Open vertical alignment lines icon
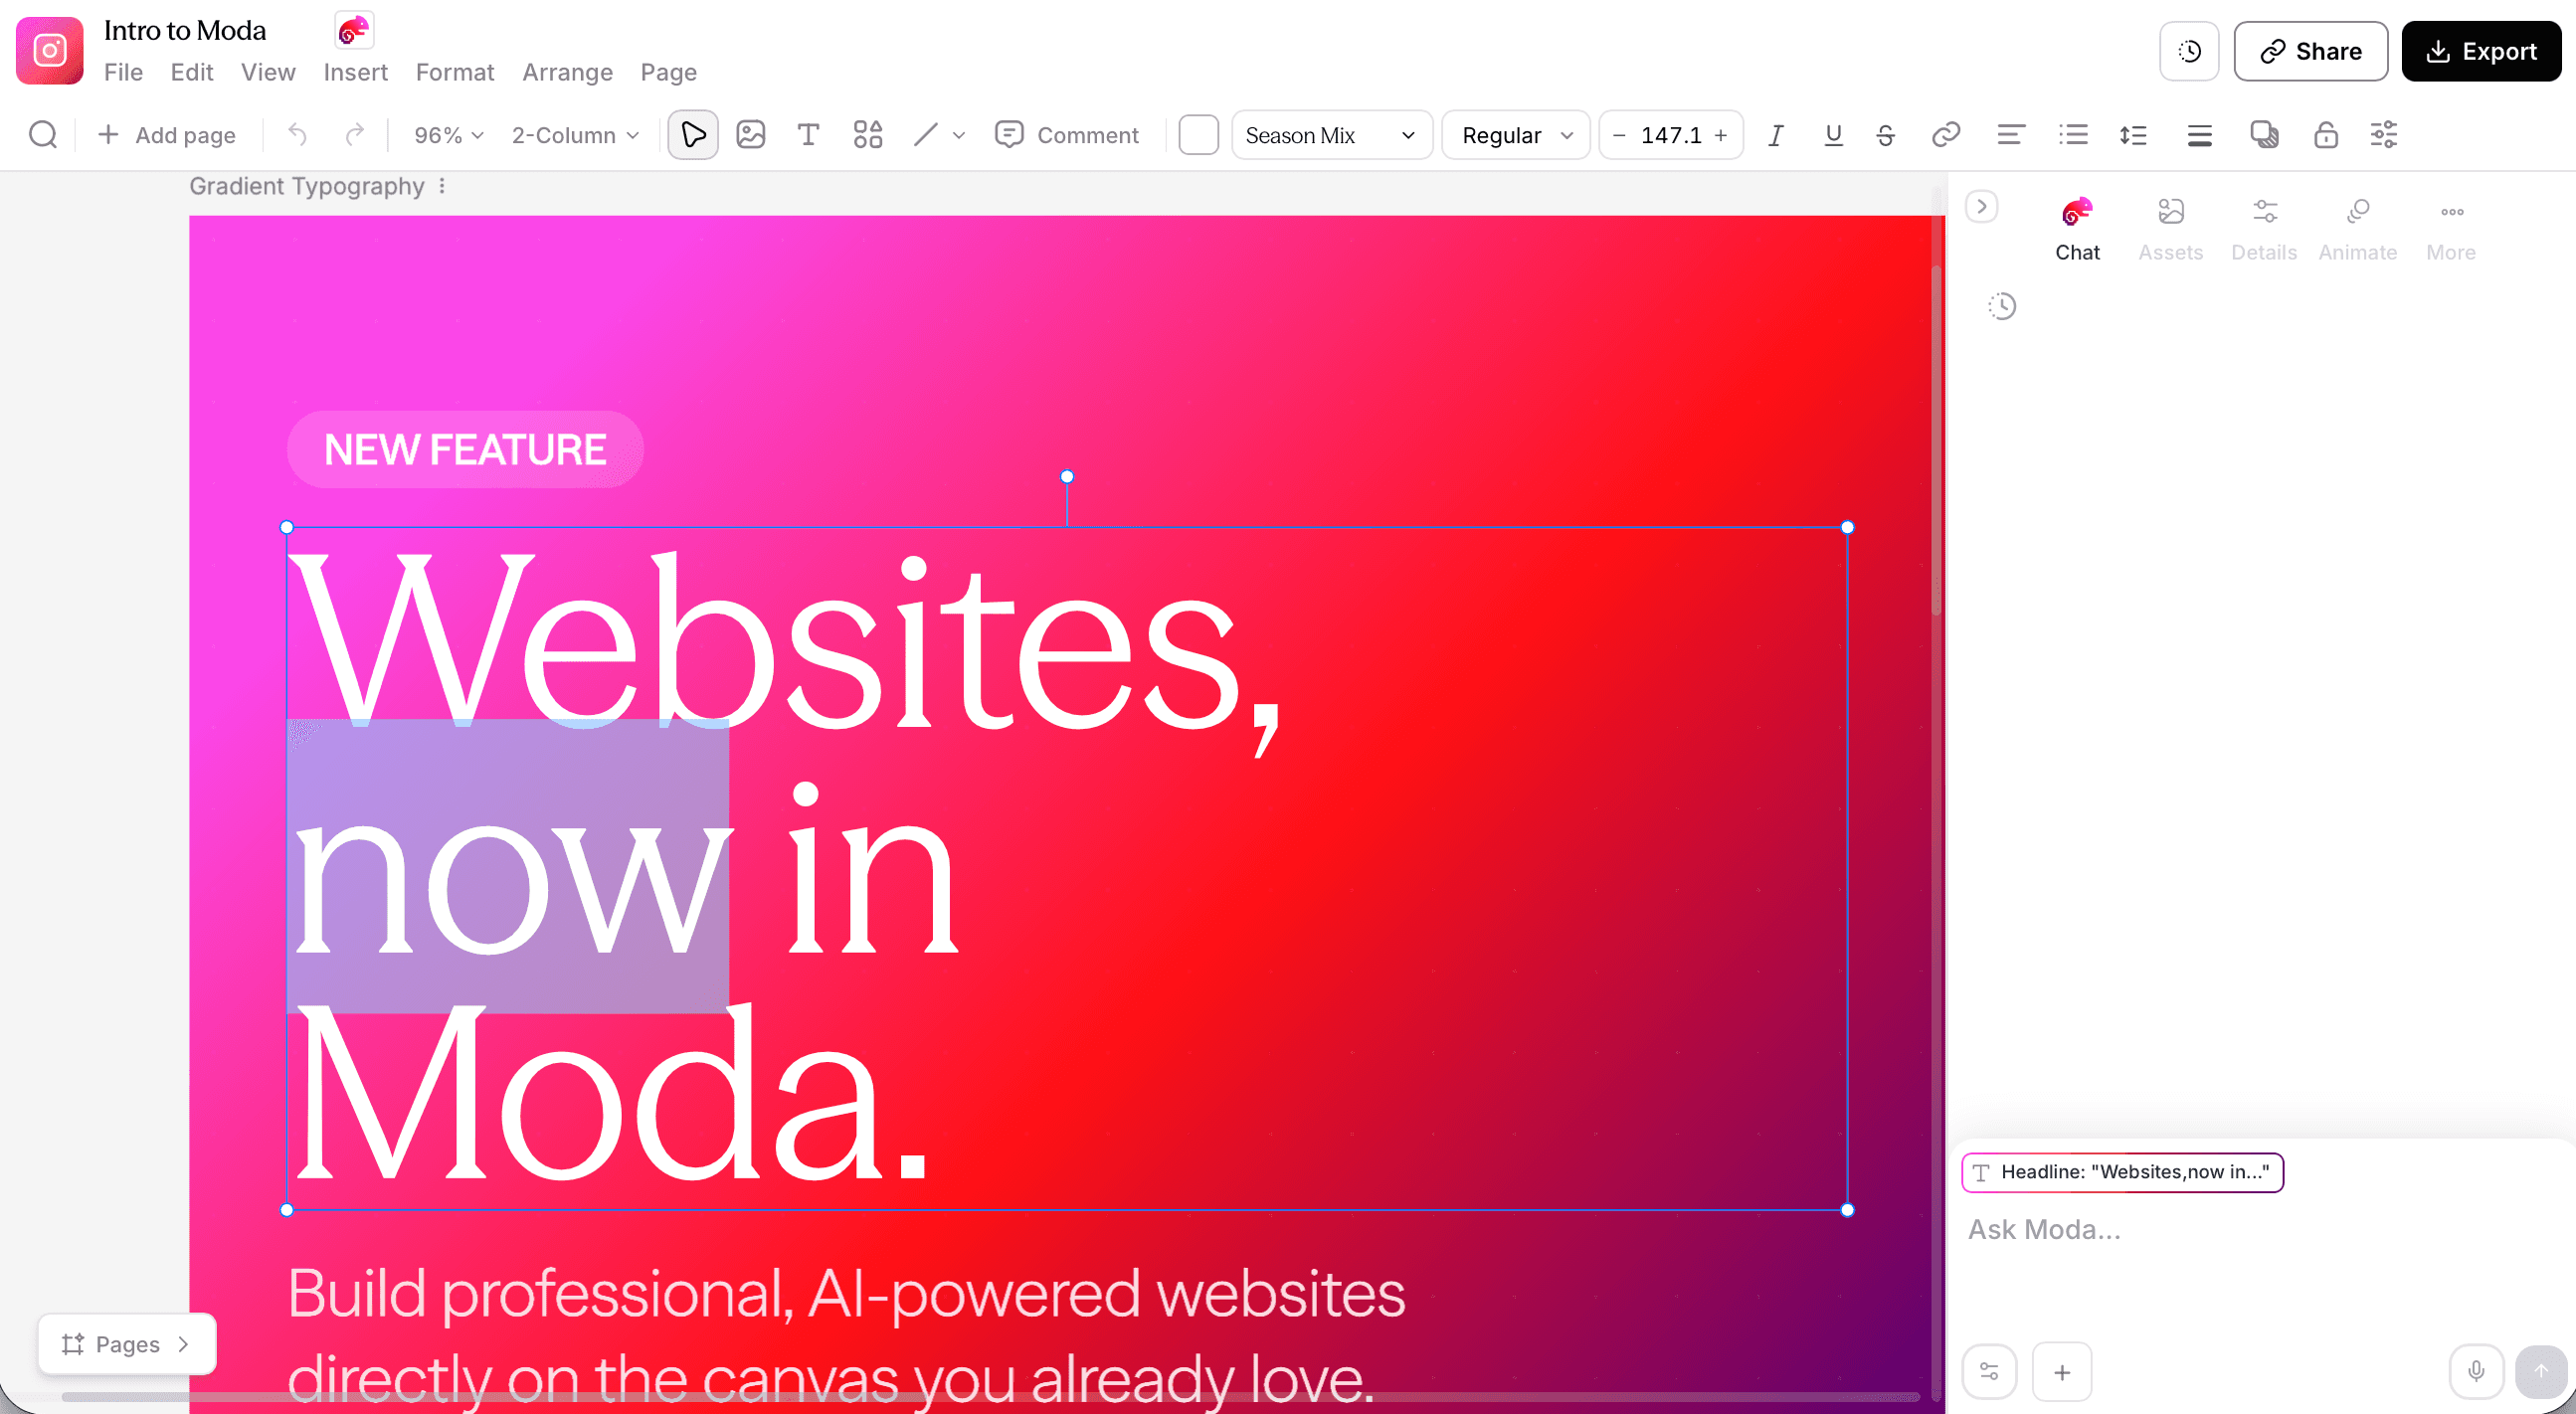The height and width of the screenshot is (1414, 2576). 2199,134
